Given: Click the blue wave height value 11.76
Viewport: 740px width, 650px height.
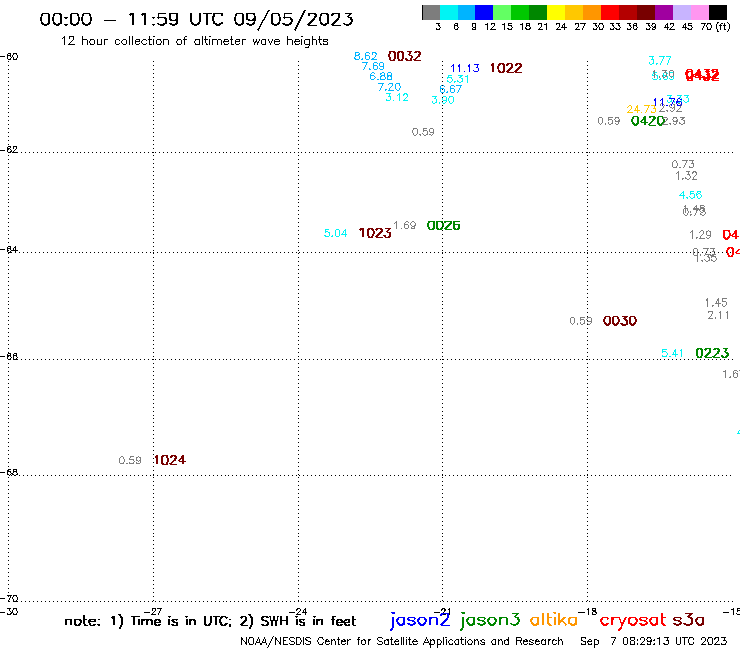Looking at the screenshot, I should [x=667, y=102].
